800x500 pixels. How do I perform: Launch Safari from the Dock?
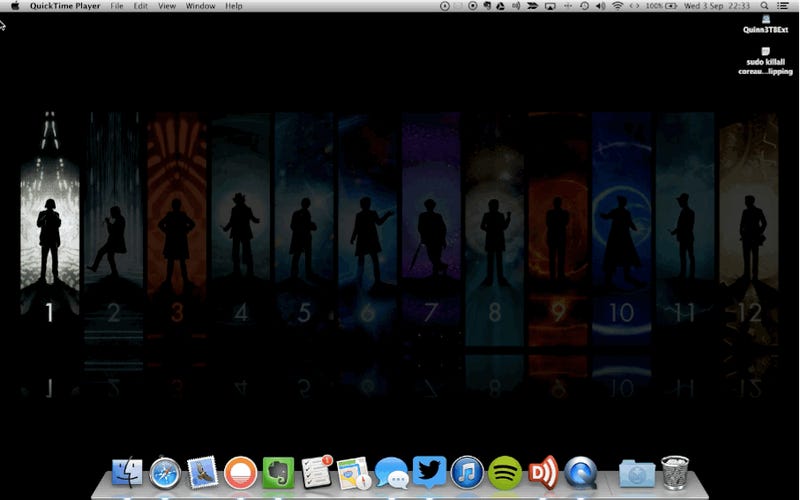[165, 473]
